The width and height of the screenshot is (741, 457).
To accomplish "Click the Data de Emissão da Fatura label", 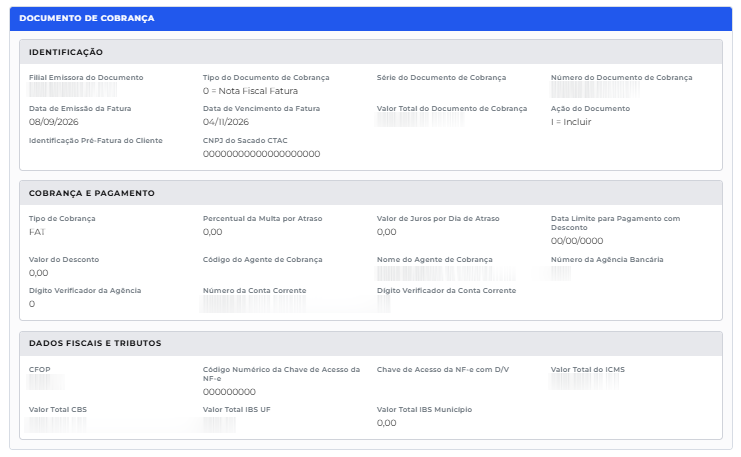I will [x=80, y=109].
